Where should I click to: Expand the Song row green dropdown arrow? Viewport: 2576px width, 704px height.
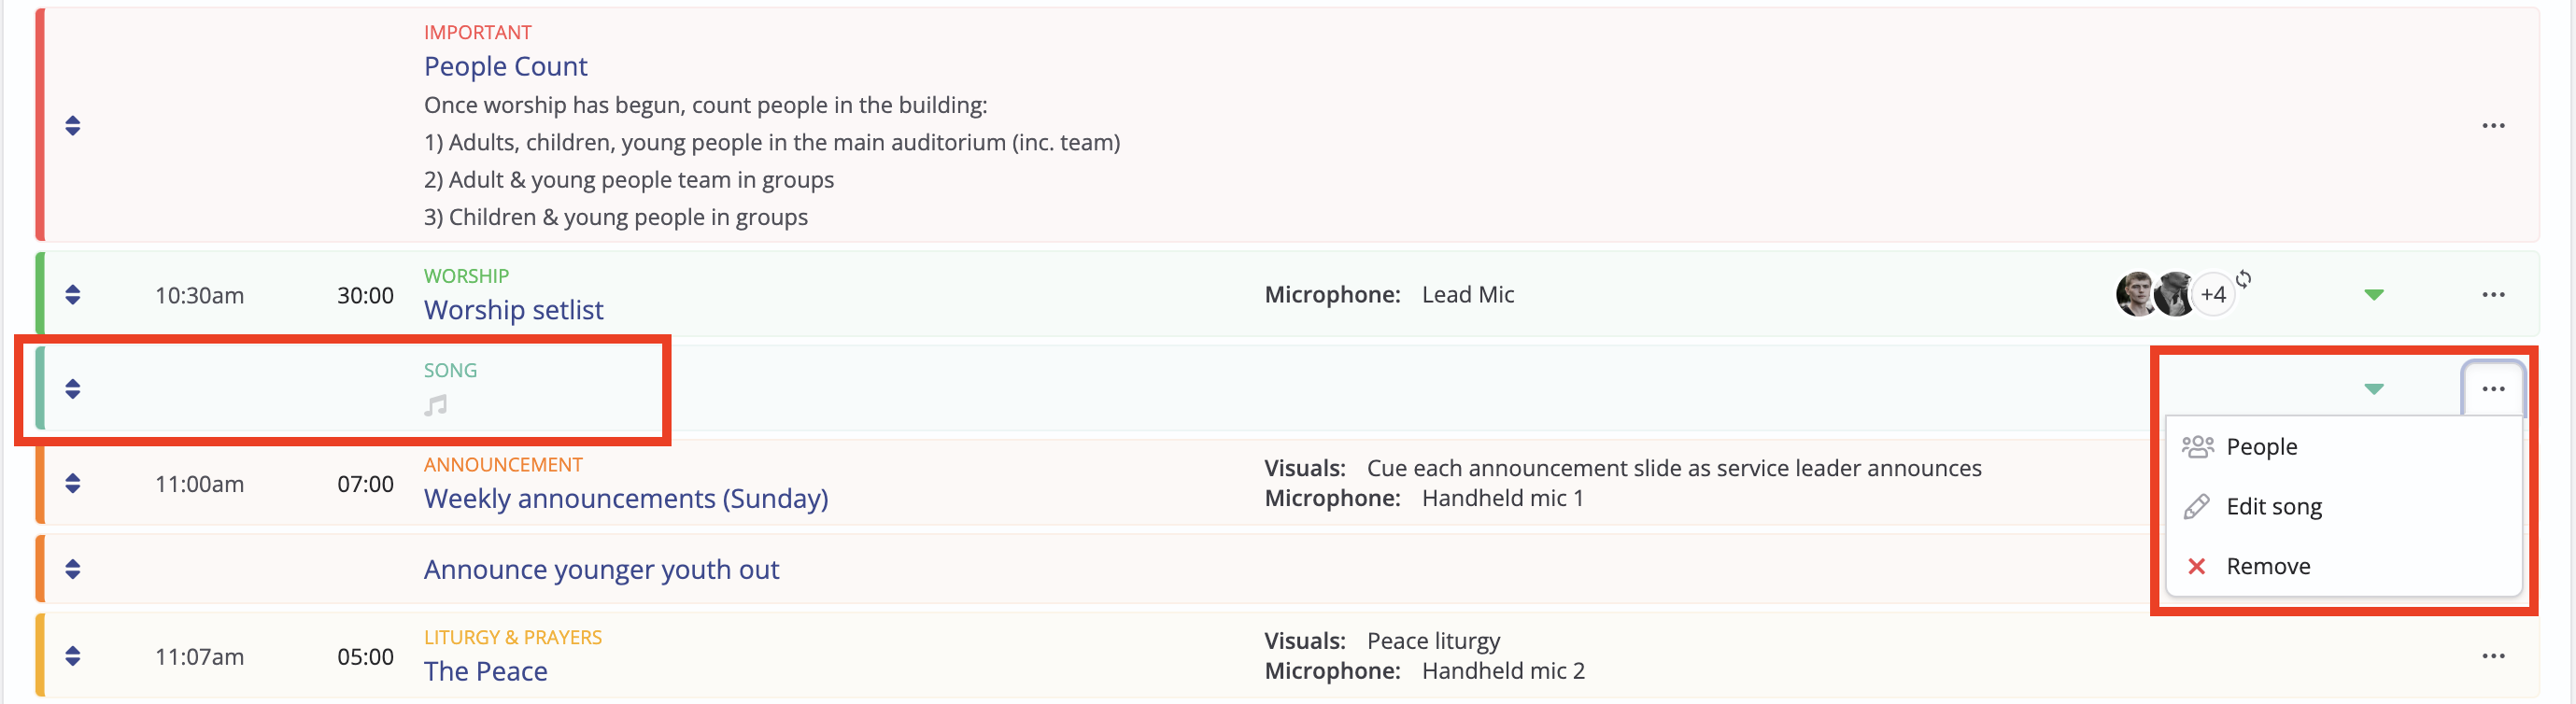tap(2374, 389)
